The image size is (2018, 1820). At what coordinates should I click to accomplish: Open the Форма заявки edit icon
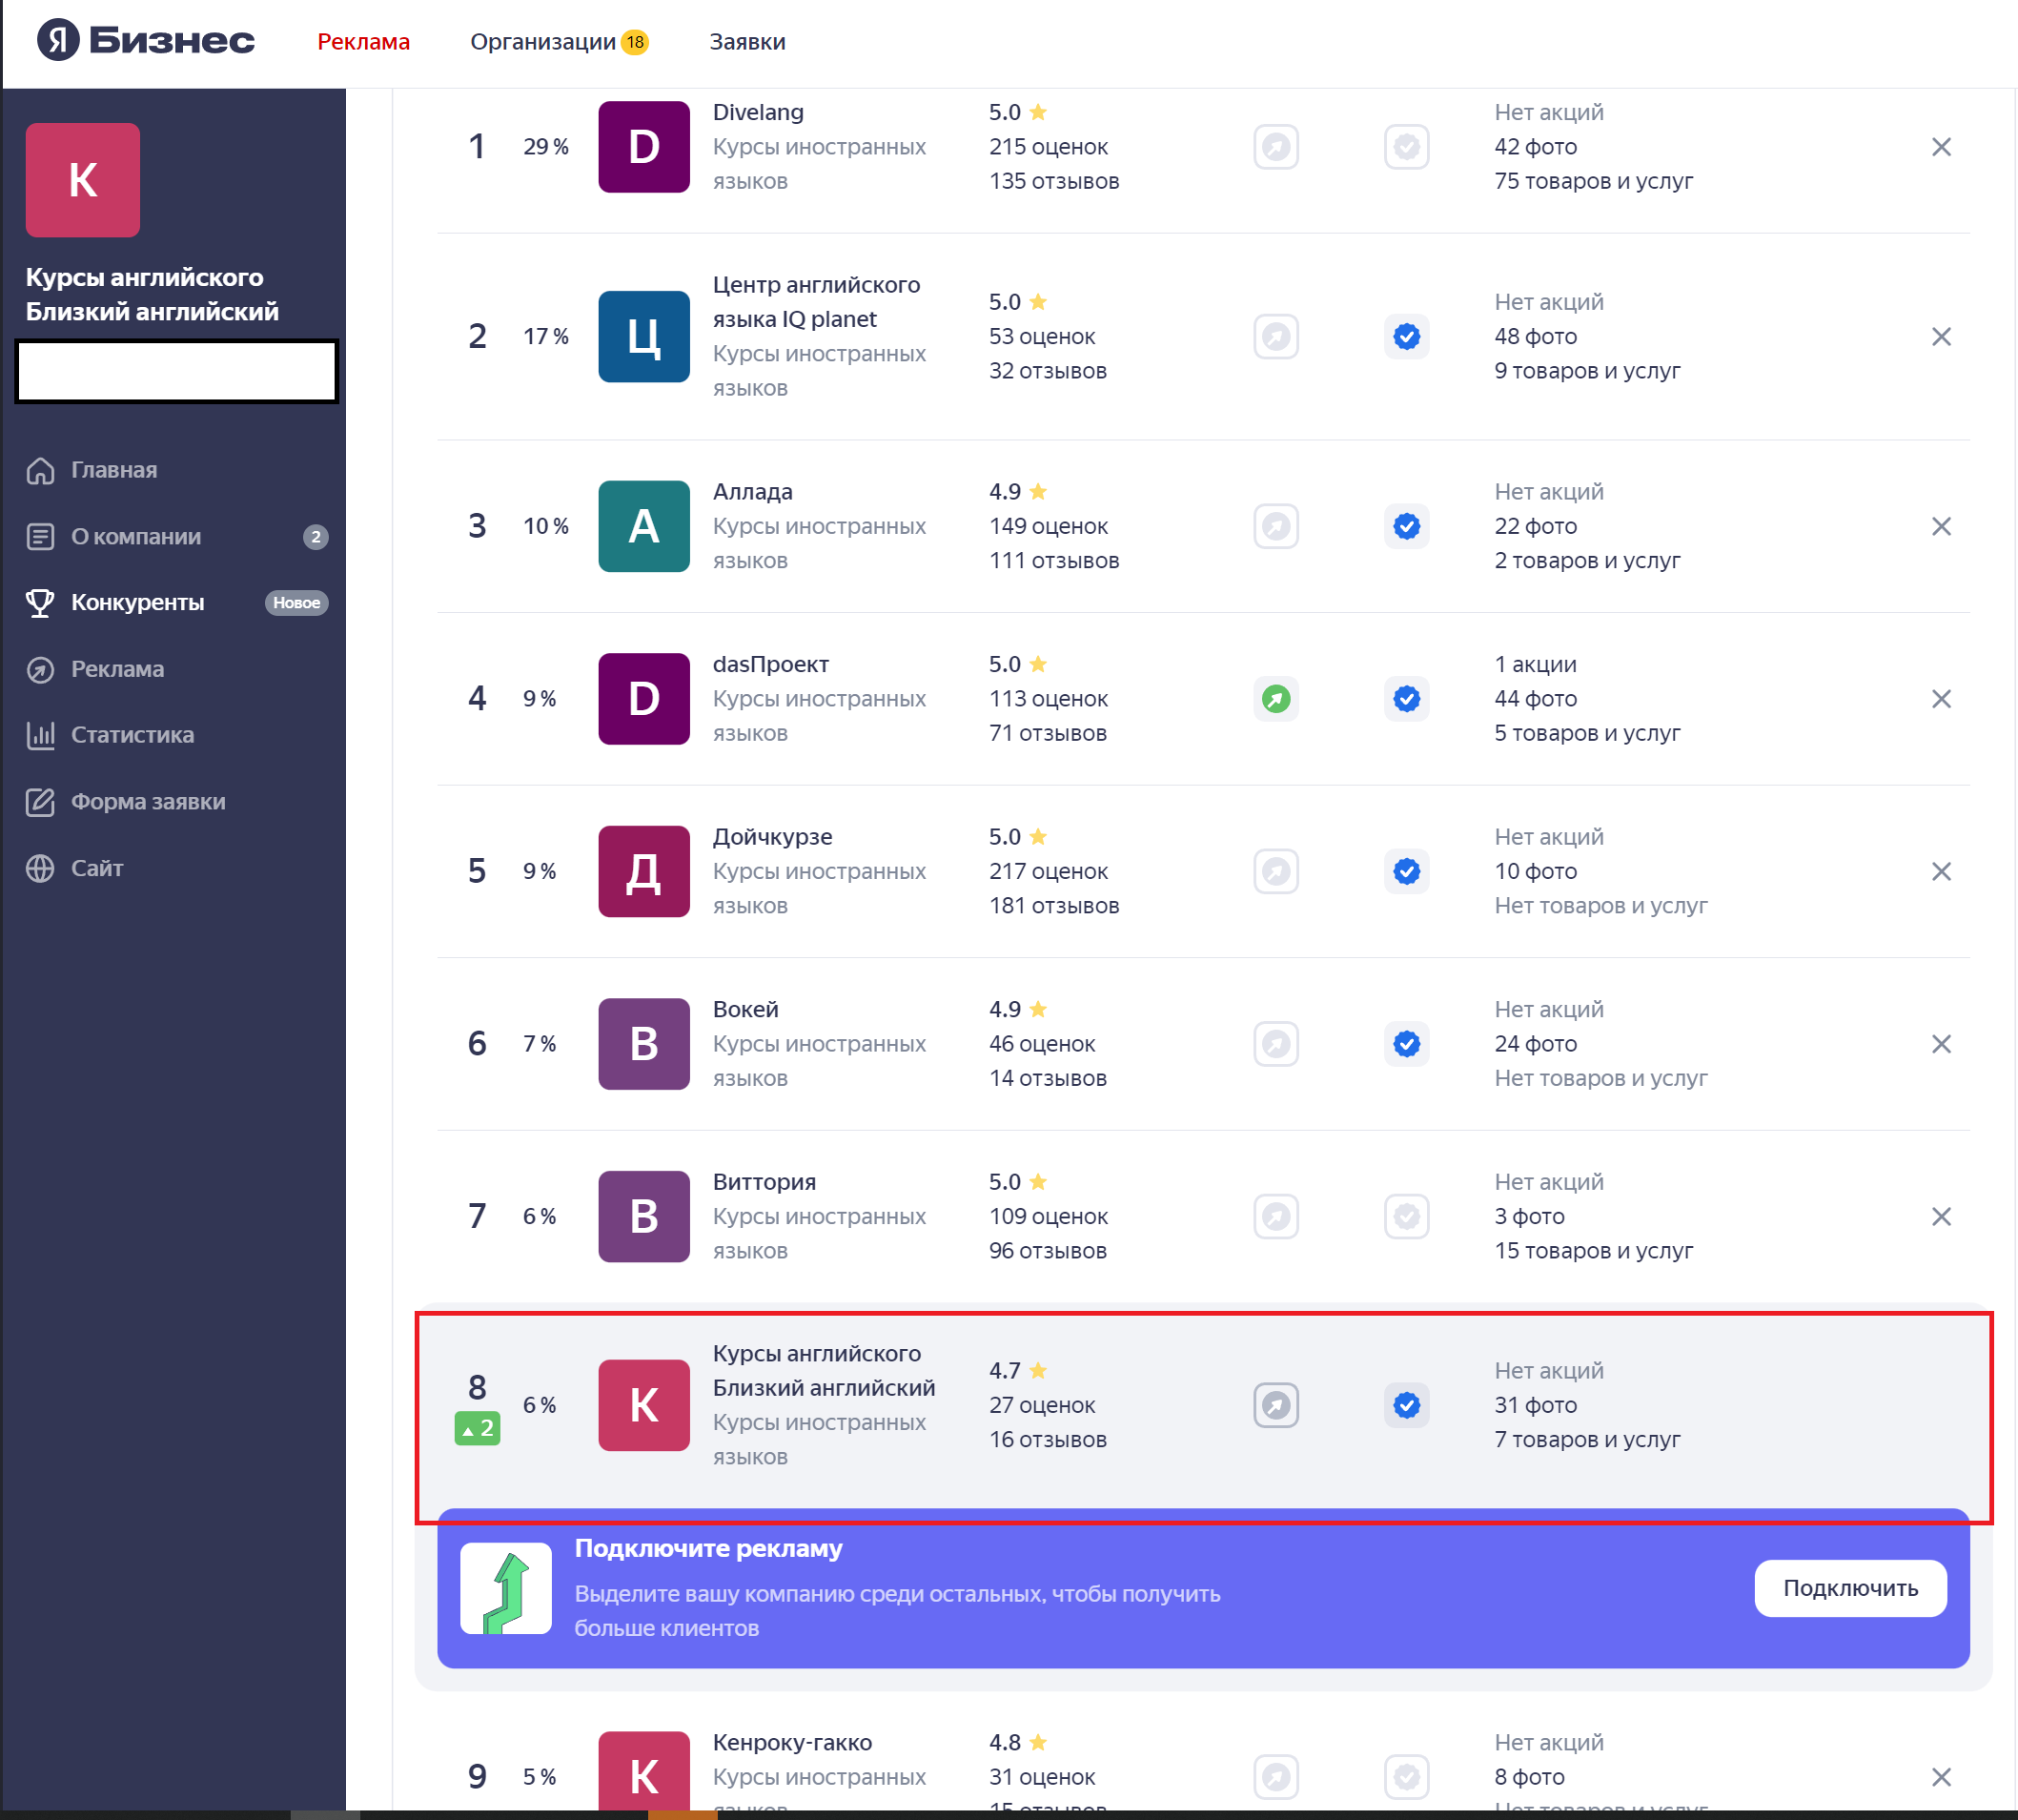click(40, 802)
